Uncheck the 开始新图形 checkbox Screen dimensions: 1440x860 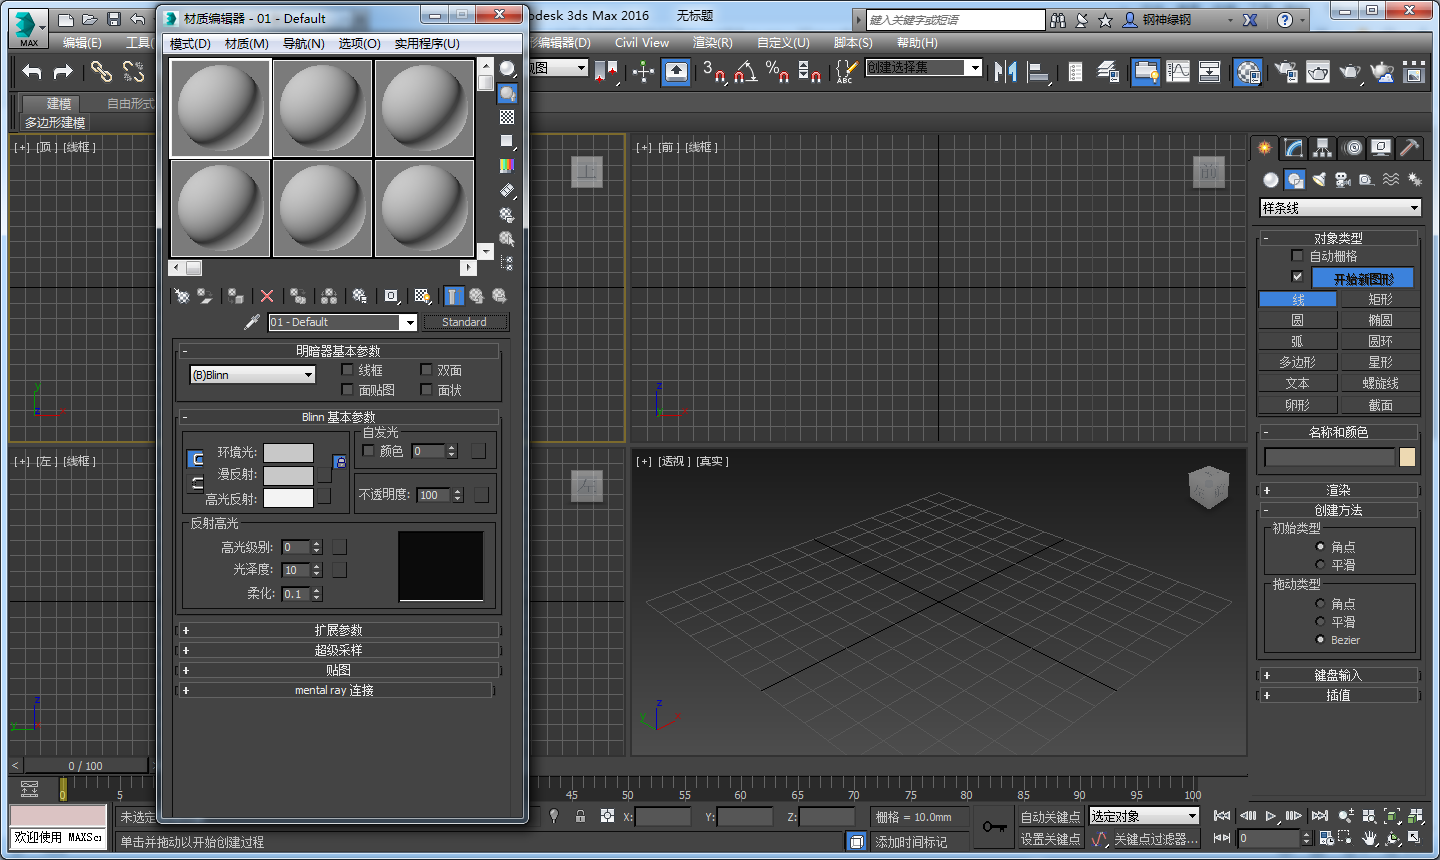(x=1298, y=277)
